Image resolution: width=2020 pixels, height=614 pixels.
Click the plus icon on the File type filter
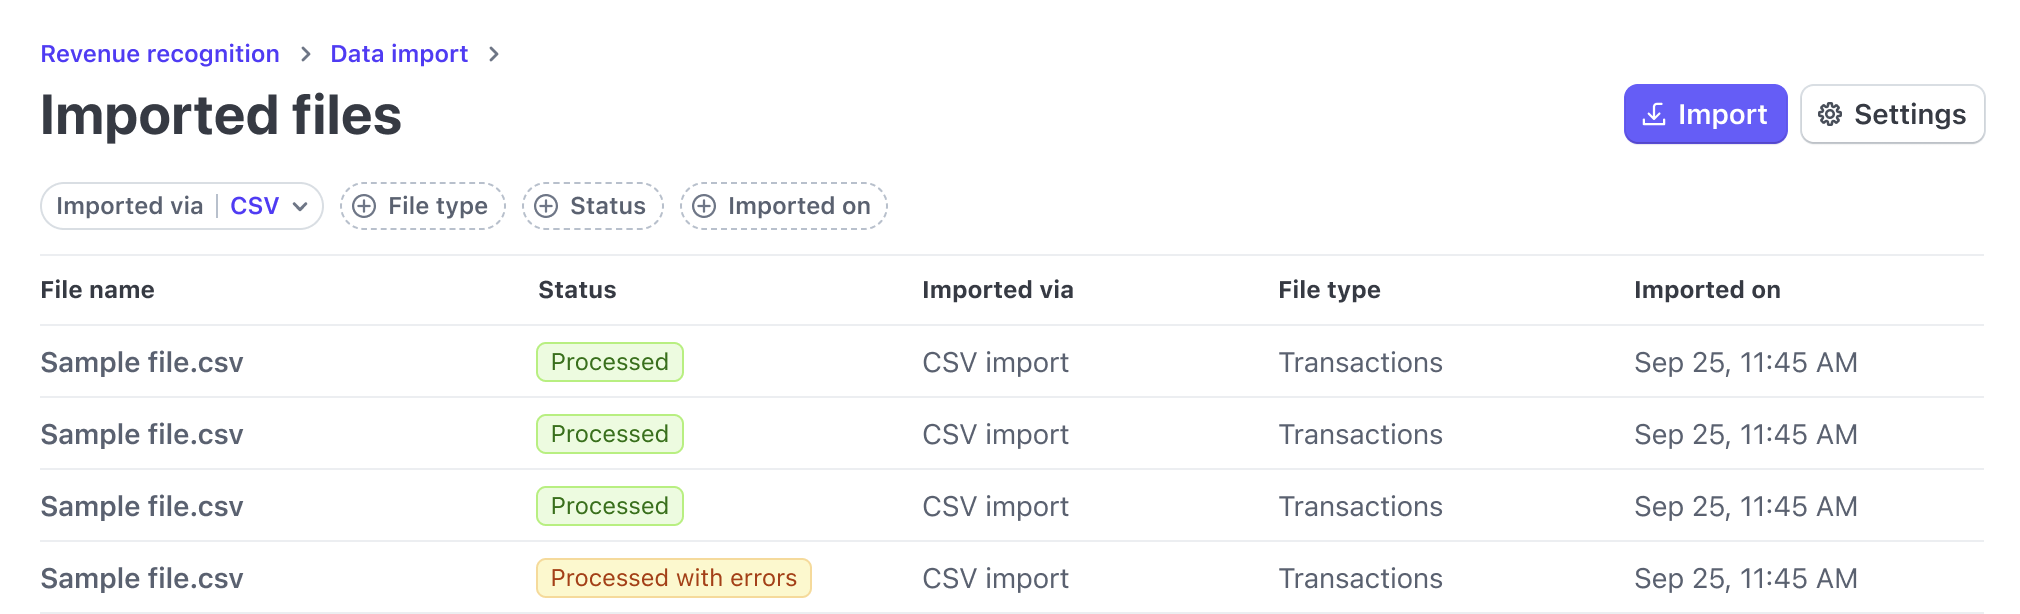point(364,206)
